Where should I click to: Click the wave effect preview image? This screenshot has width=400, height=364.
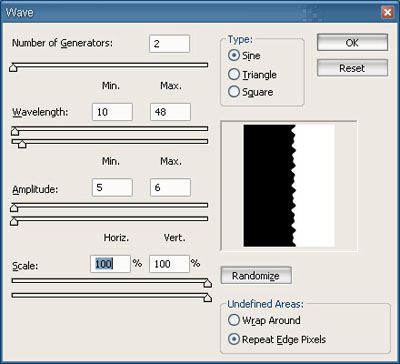pos(289,186)
